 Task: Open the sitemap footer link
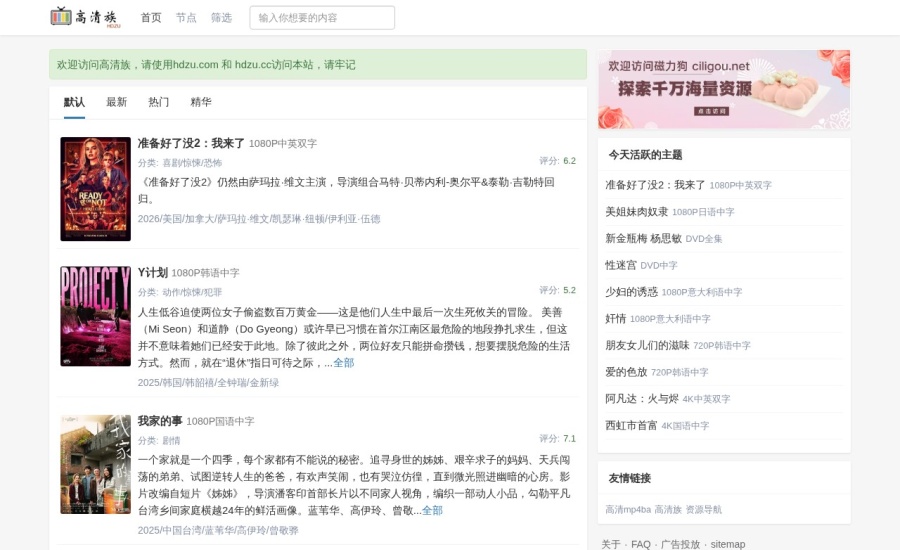pyautogui.click(x=728, y=544)
